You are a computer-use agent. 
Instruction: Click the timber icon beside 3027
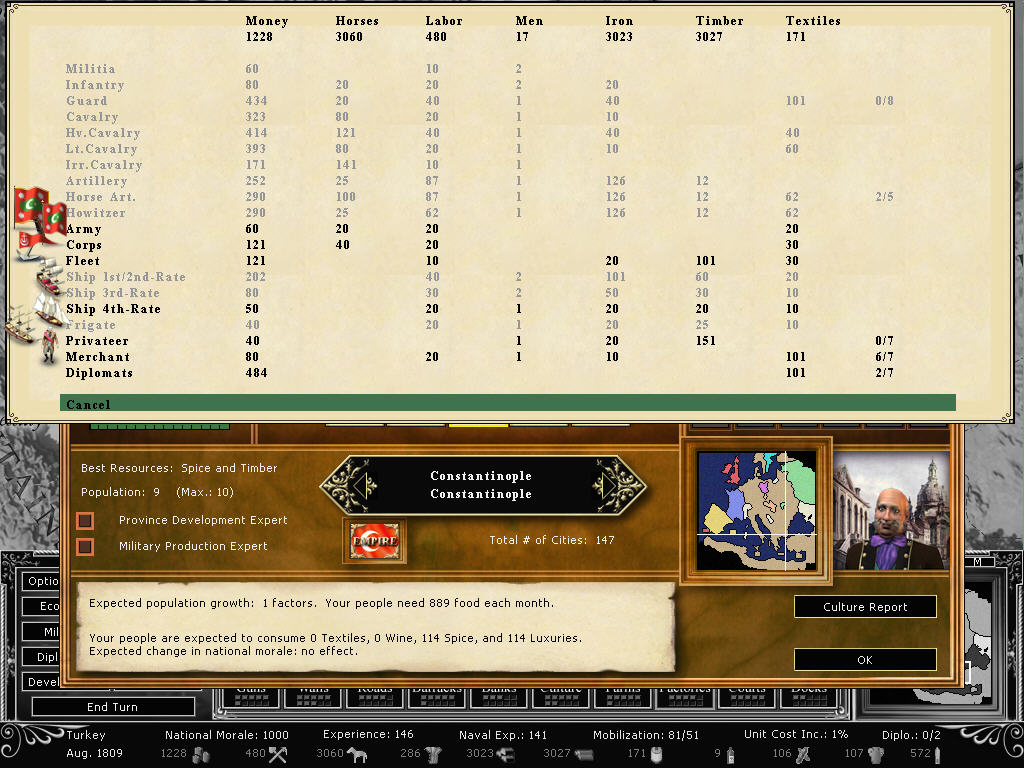coord(583,755)
